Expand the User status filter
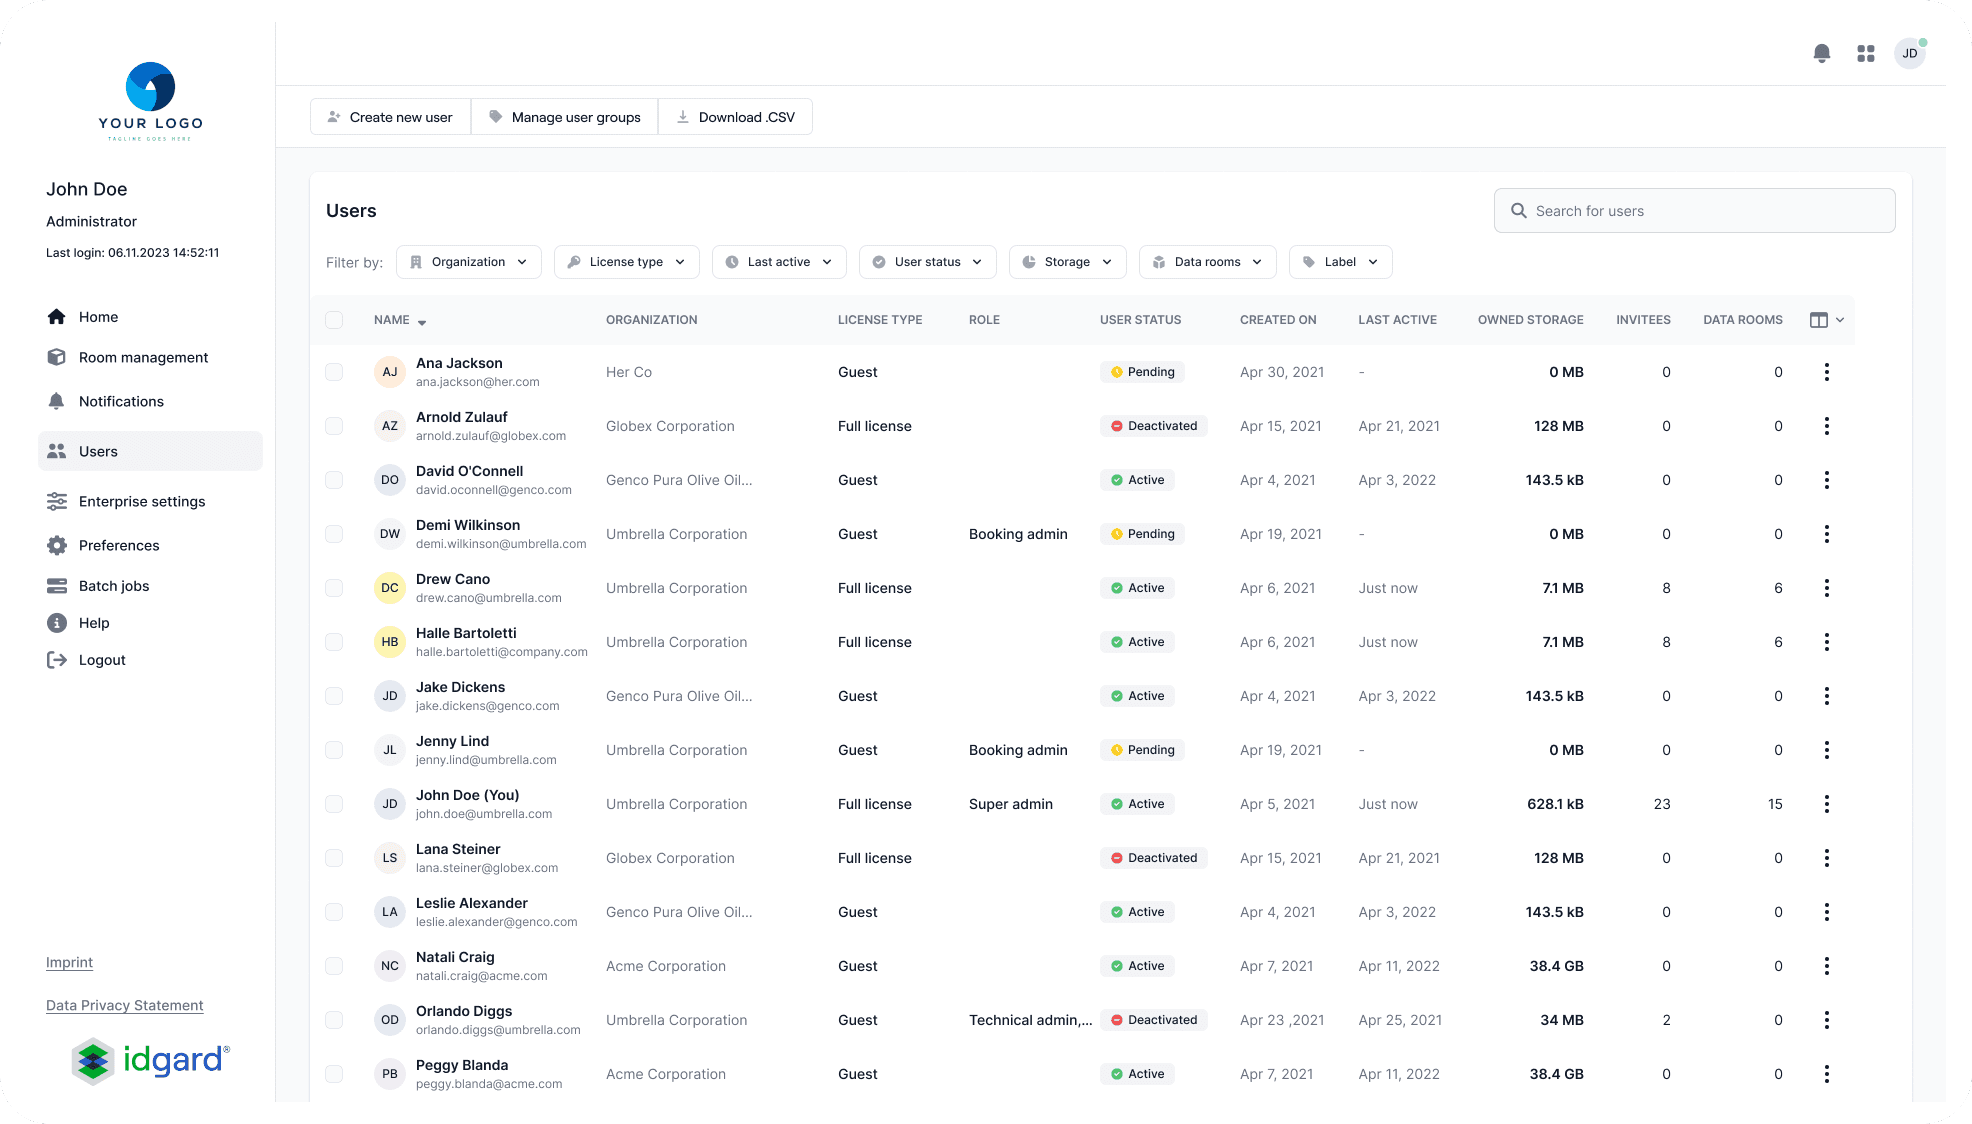Viewport: 1972px width, 1124px height. (x=928, y=262)
